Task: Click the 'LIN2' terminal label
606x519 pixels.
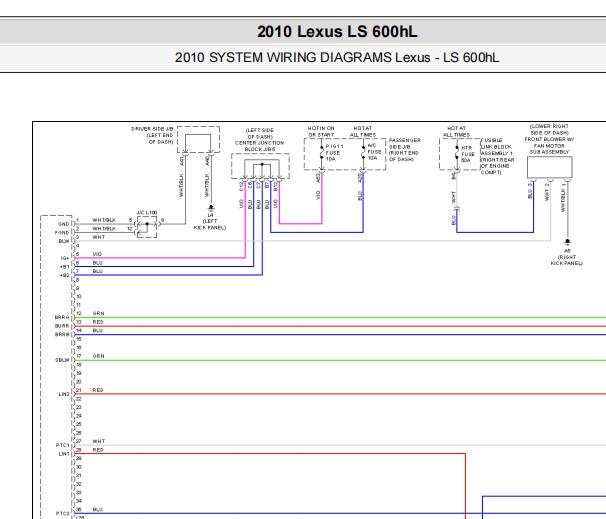Action: [64, 394]
